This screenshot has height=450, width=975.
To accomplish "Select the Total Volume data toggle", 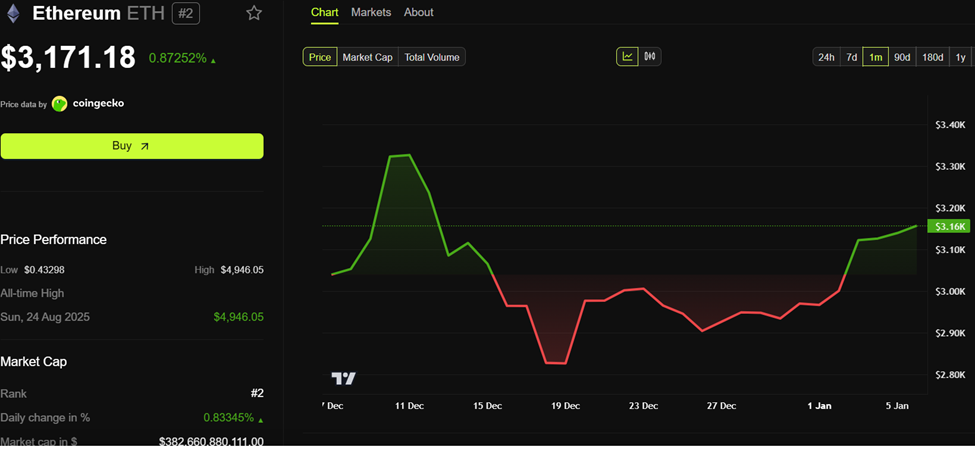I will click(x=432, y=57).
